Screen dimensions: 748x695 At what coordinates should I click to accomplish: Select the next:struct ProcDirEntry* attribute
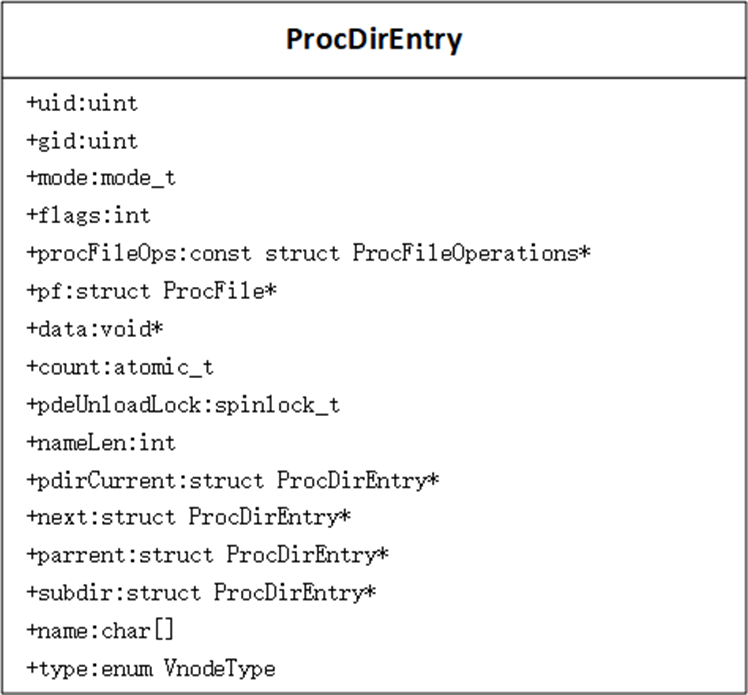[x=189, y=518]
